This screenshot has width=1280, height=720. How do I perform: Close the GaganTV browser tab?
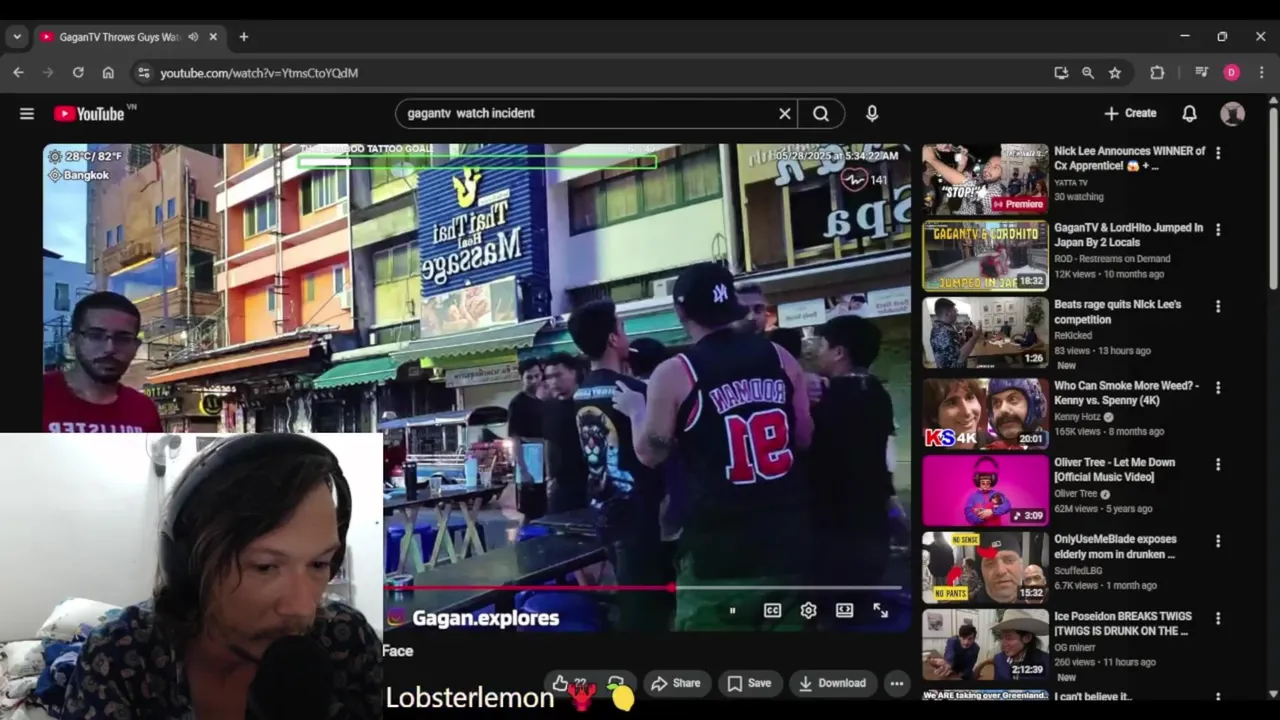coord(213,37)
